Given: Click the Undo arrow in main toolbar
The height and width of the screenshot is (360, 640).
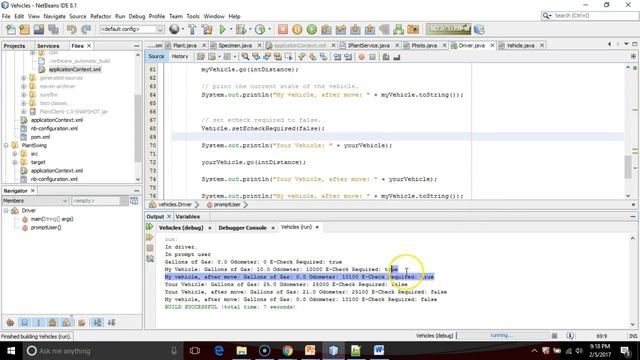Looking at the screenshot, I should [x=72, y=29].
